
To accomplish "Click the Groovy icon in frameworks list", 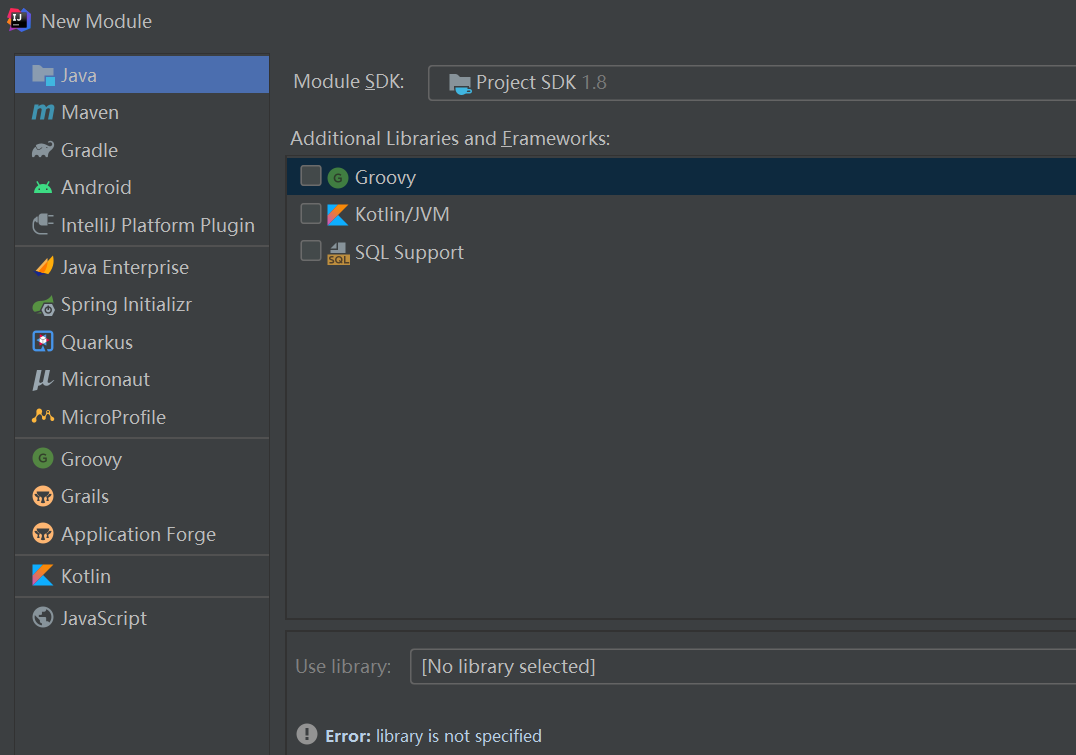I will click(x=338, y=178).
